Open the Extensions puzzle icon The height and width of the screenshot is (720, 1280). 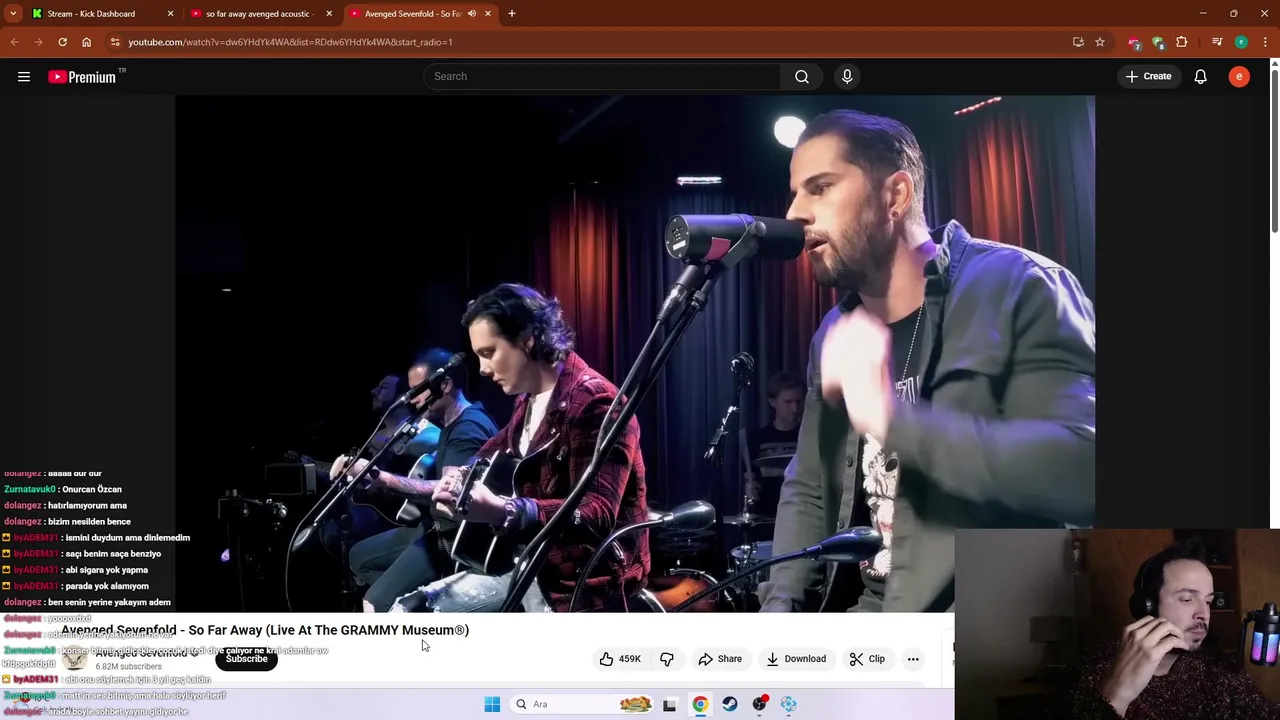pos(1182,42)
